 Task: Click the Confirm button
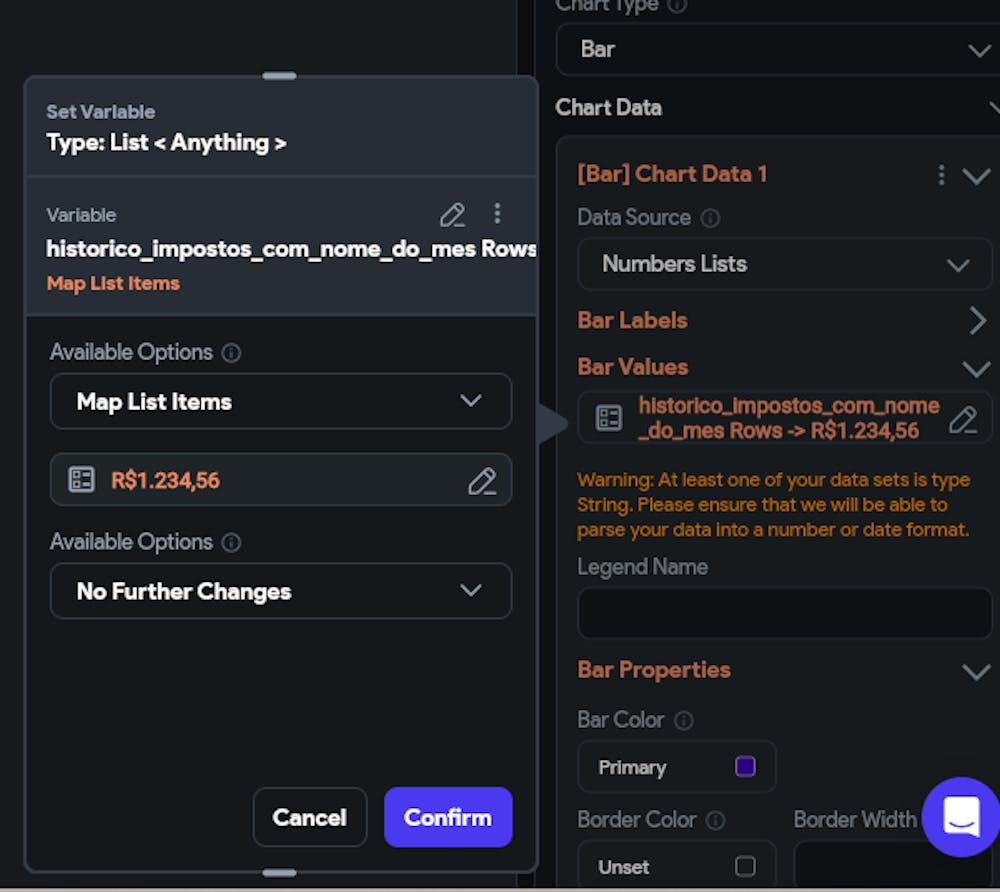click(x=448, y=817)
